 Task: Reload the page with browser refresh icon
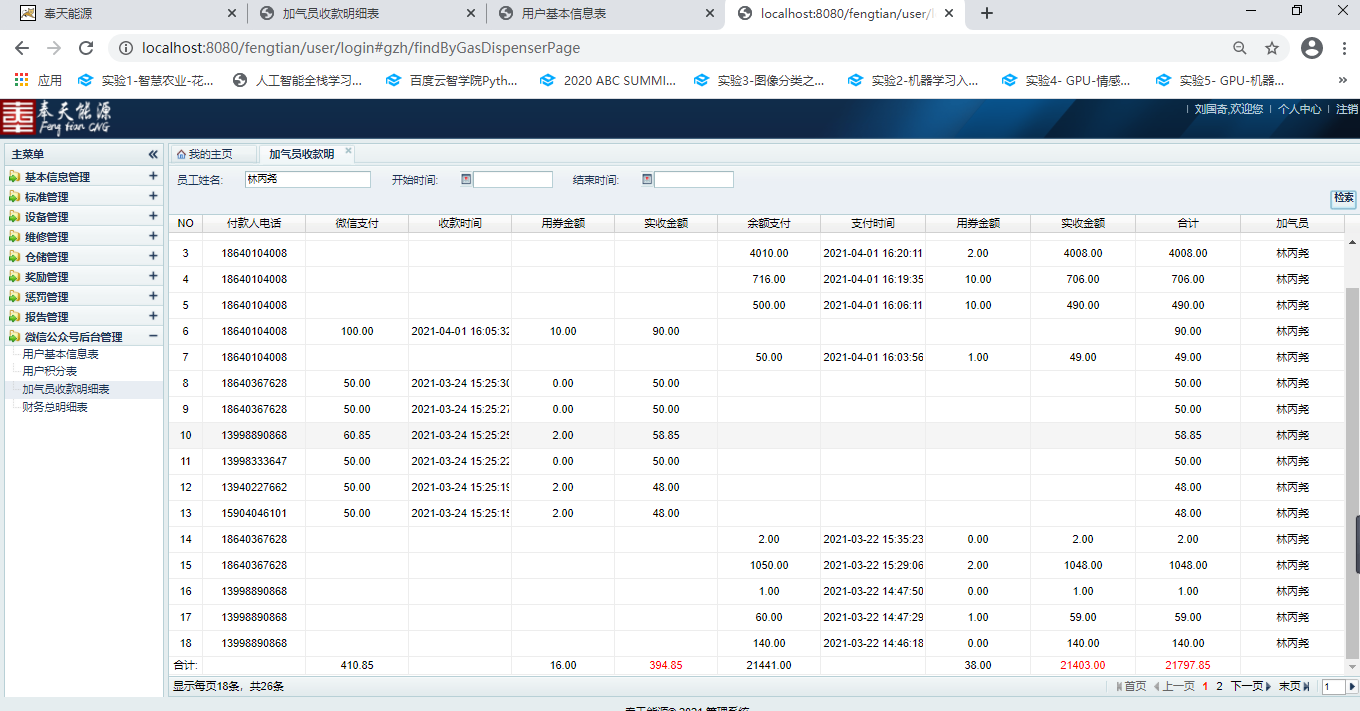coord(86,48)
